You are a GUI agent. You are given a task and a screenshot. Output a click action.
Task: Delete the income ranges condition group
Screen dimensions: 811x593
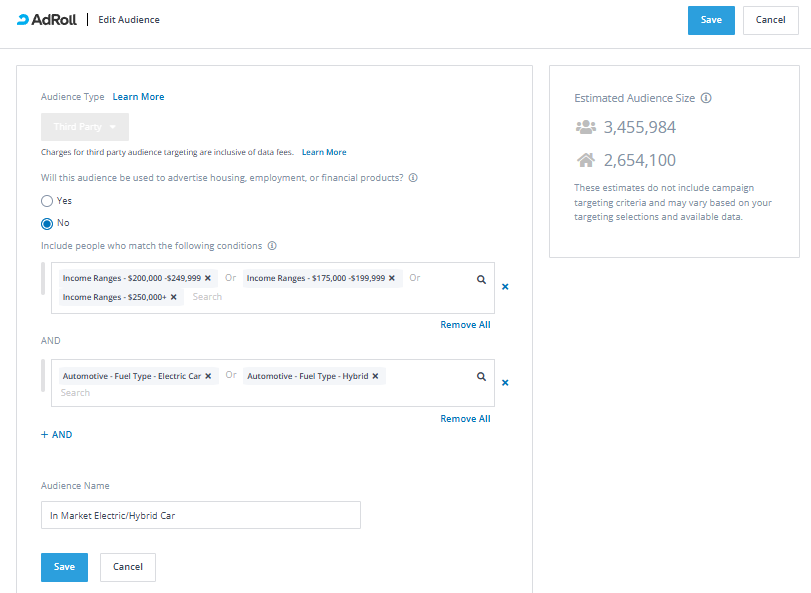(505, 287)
